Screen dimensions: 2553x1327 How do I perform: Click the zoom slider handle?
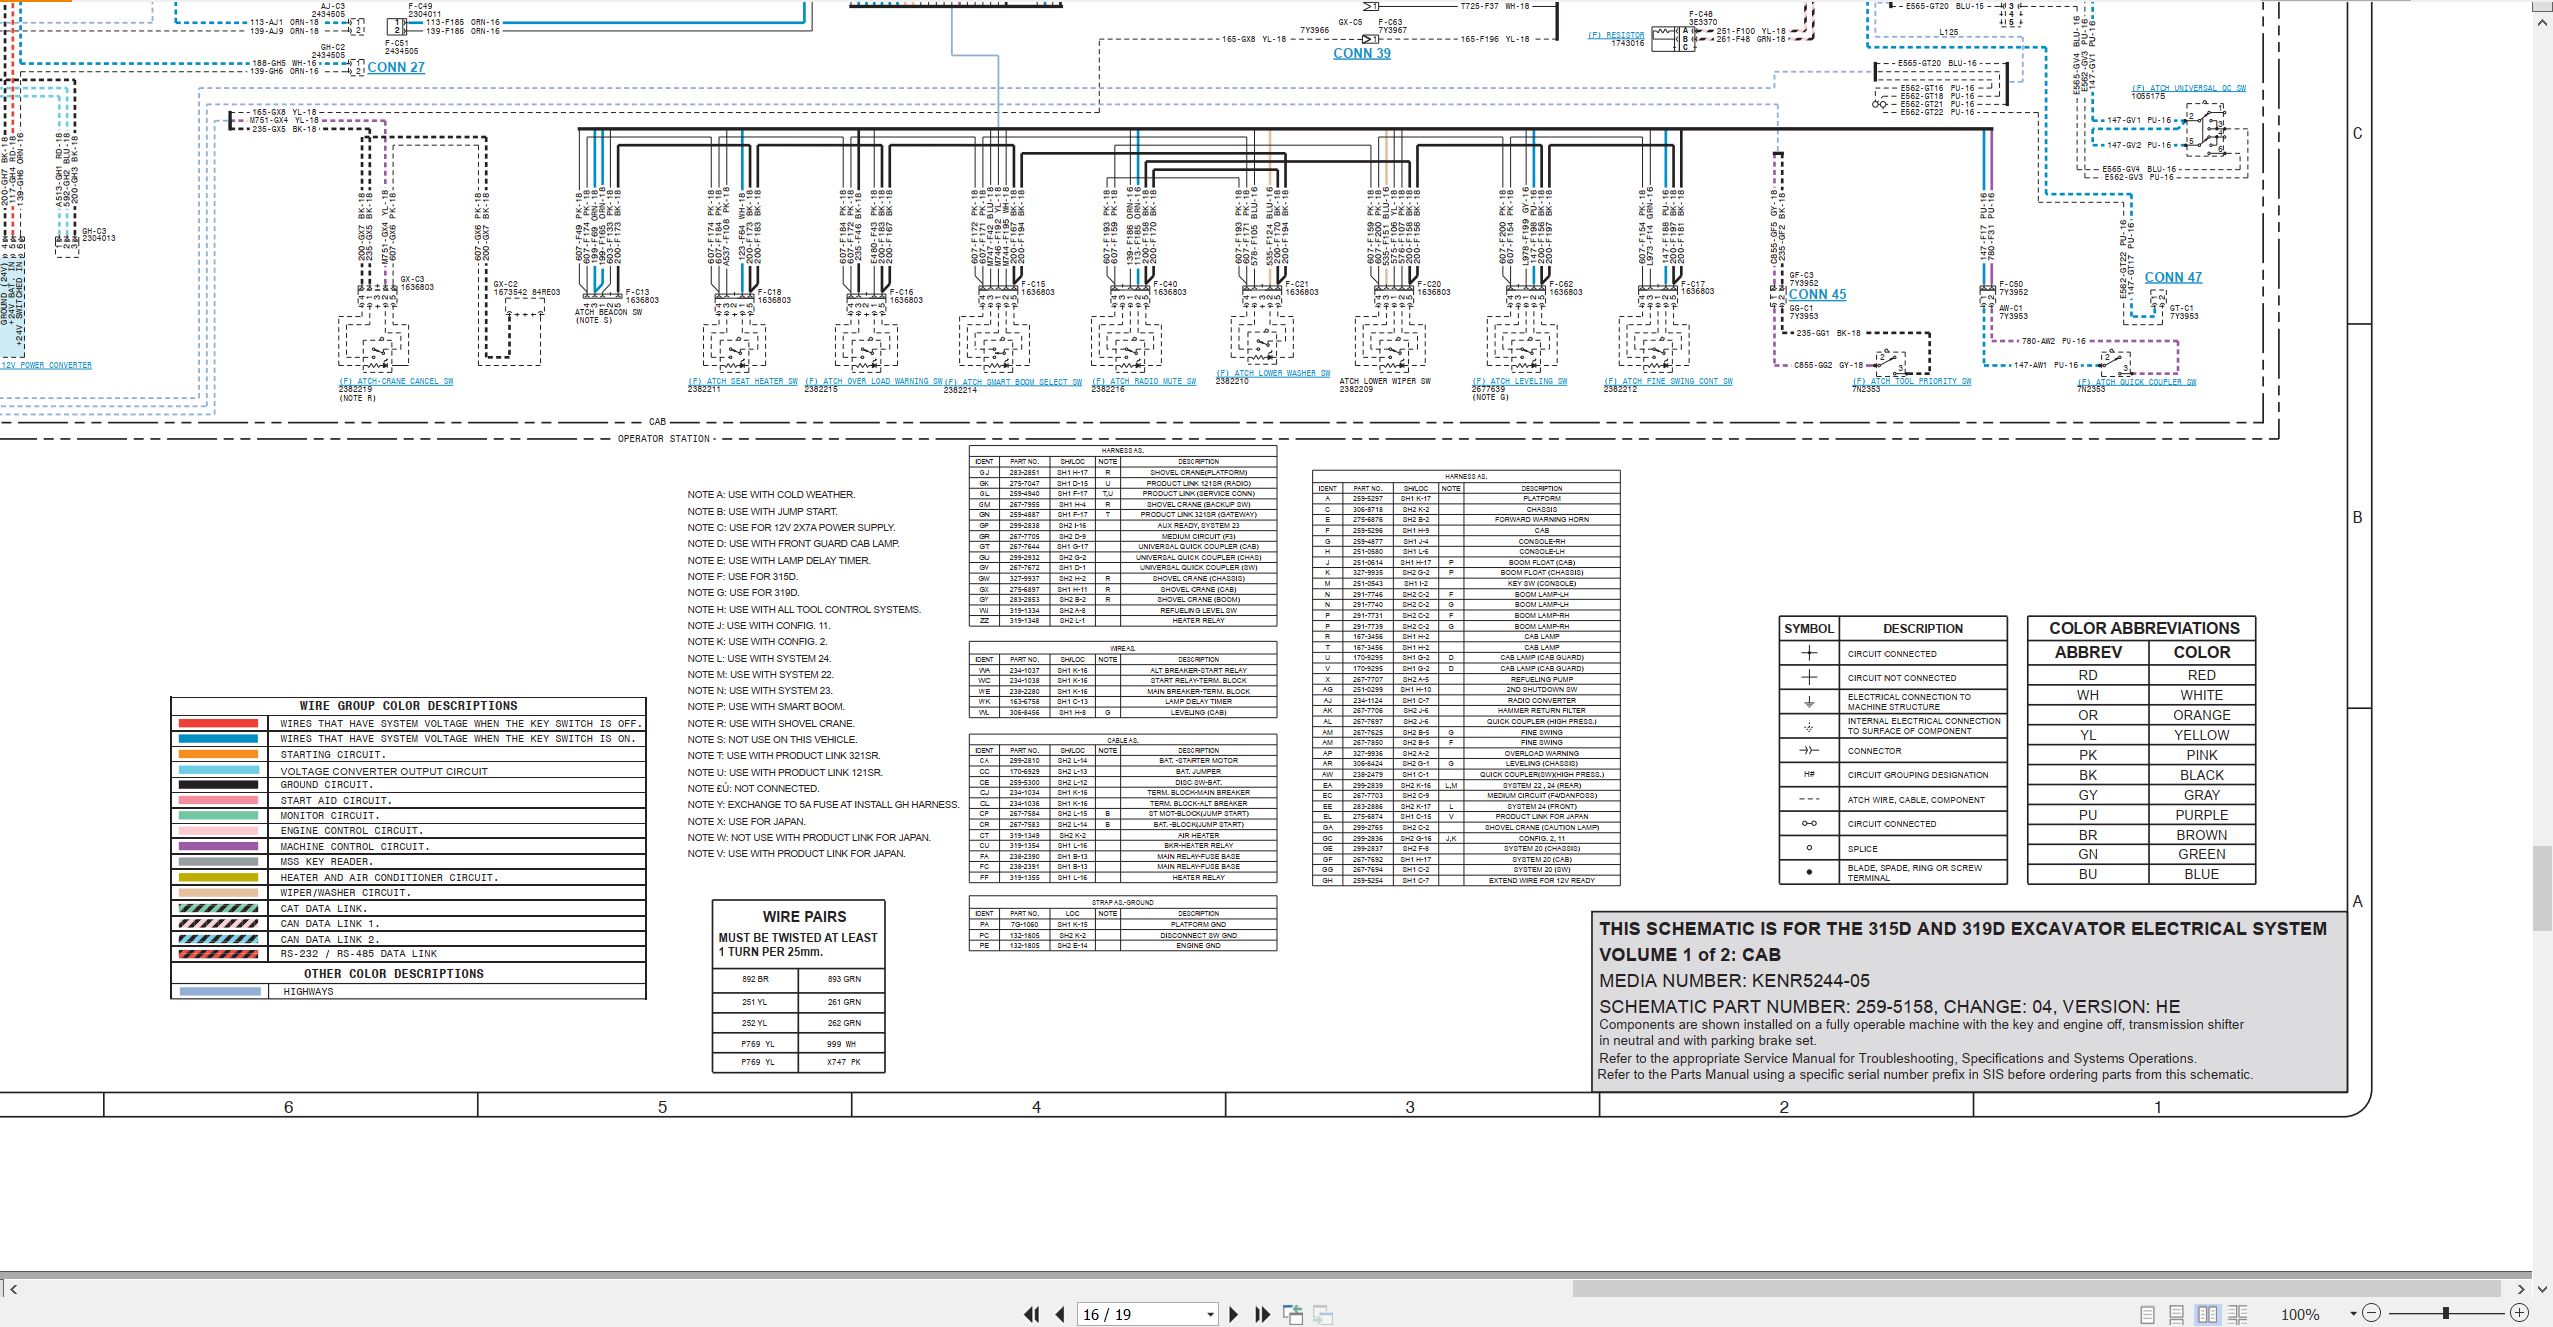coord(2446,1313)
